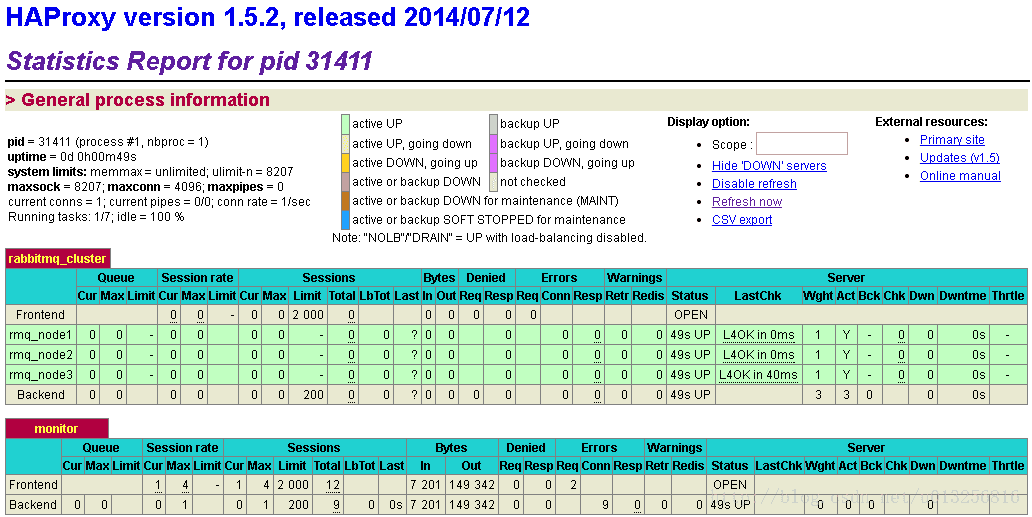This screenshot has width=1032, height=517.
Task: Click Dwntme column header in rabbitmq_cluster table
Action: pyautogui.click(x=964, y=296)
